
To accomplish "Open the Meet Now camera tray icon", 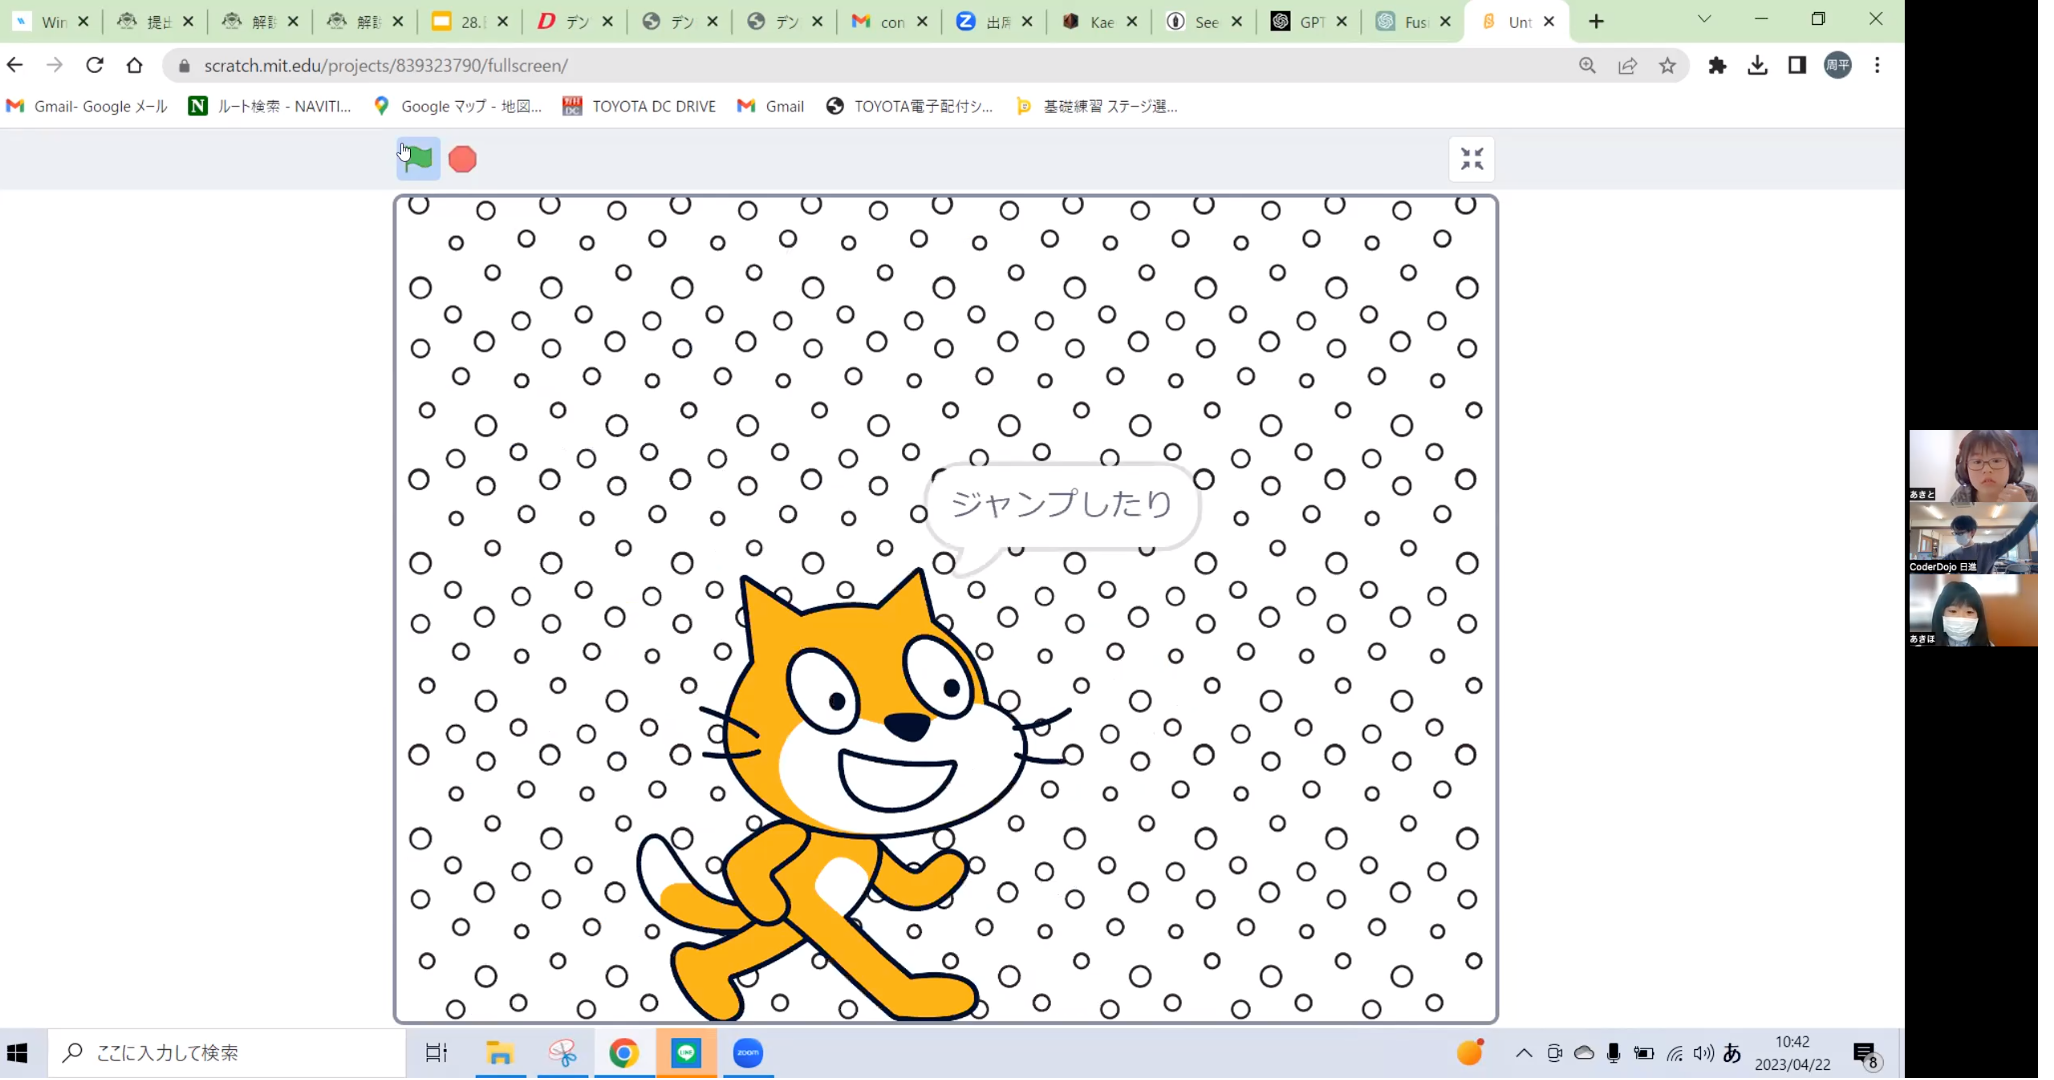I will 1554,1053.
